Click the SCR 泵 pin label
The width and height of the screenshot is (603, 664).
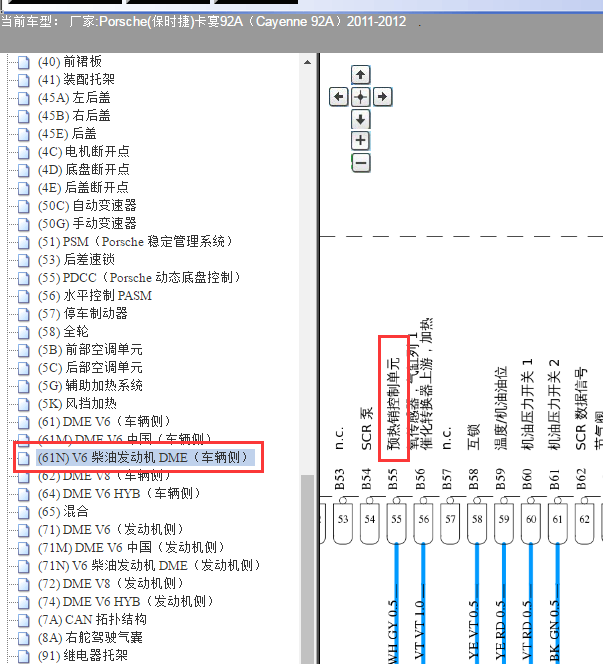click(x=367, y=429)
